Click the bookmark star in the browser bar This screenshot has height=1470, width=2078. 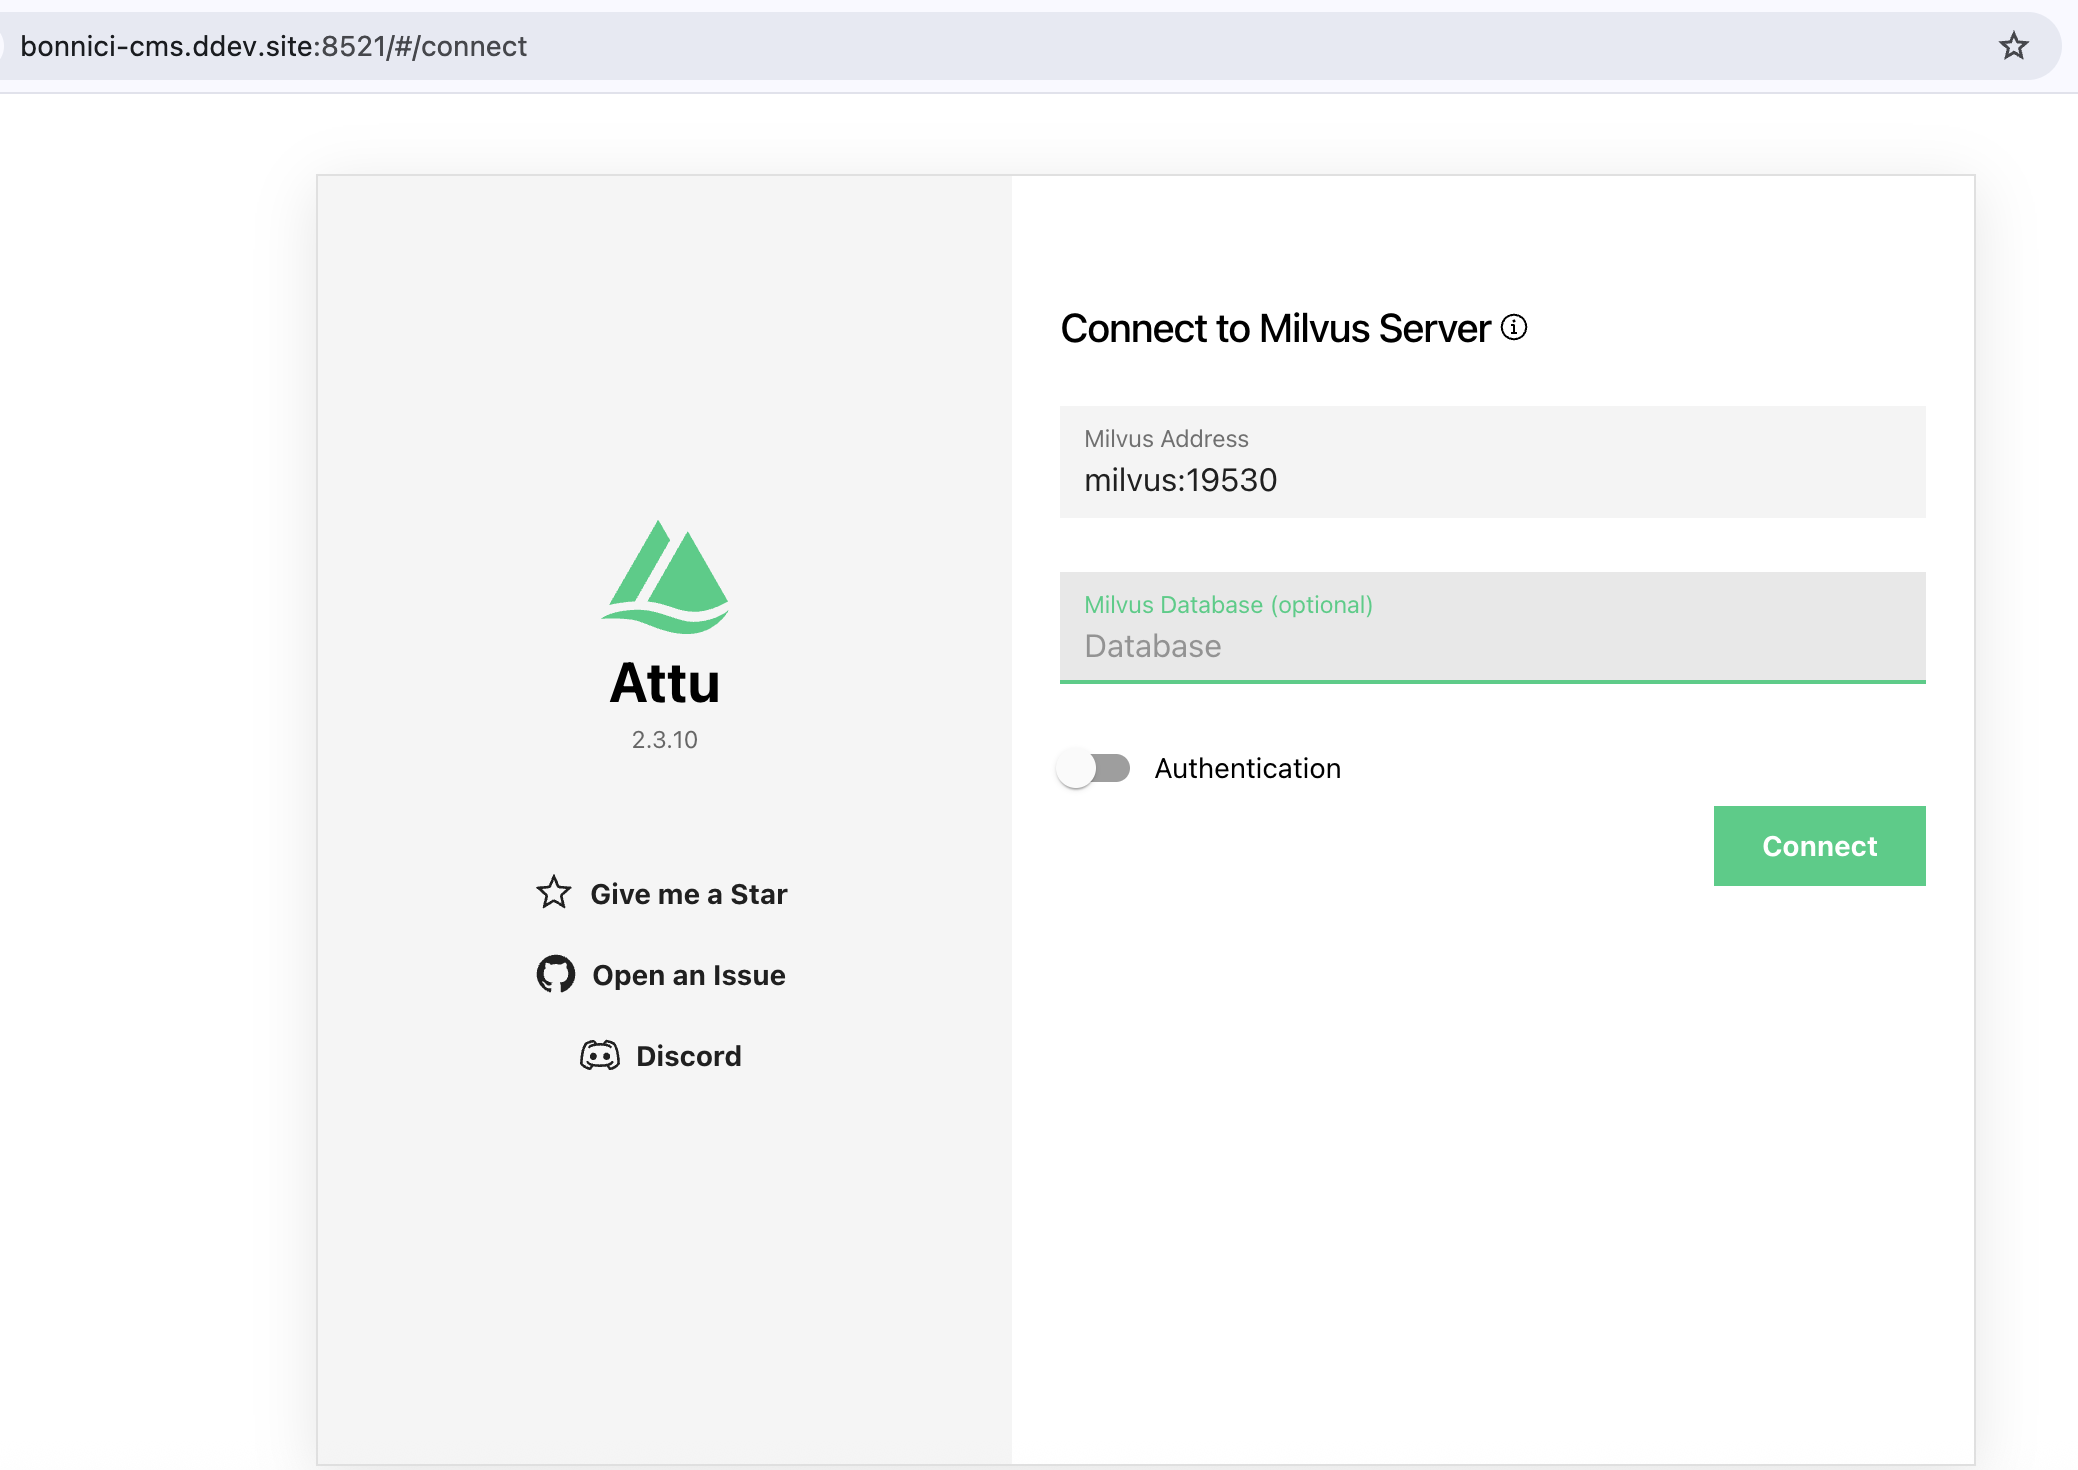point(2014,45)
